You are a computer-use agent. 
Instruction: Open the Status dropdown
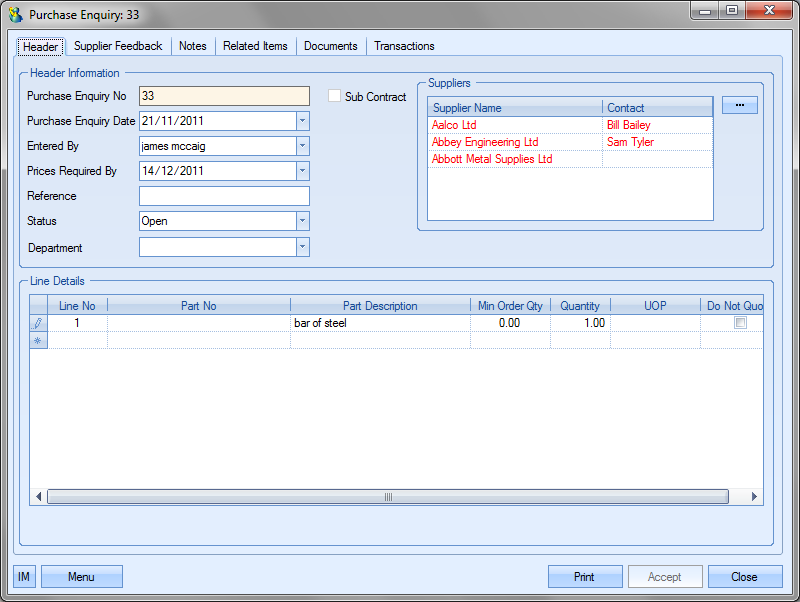(302, 221)
